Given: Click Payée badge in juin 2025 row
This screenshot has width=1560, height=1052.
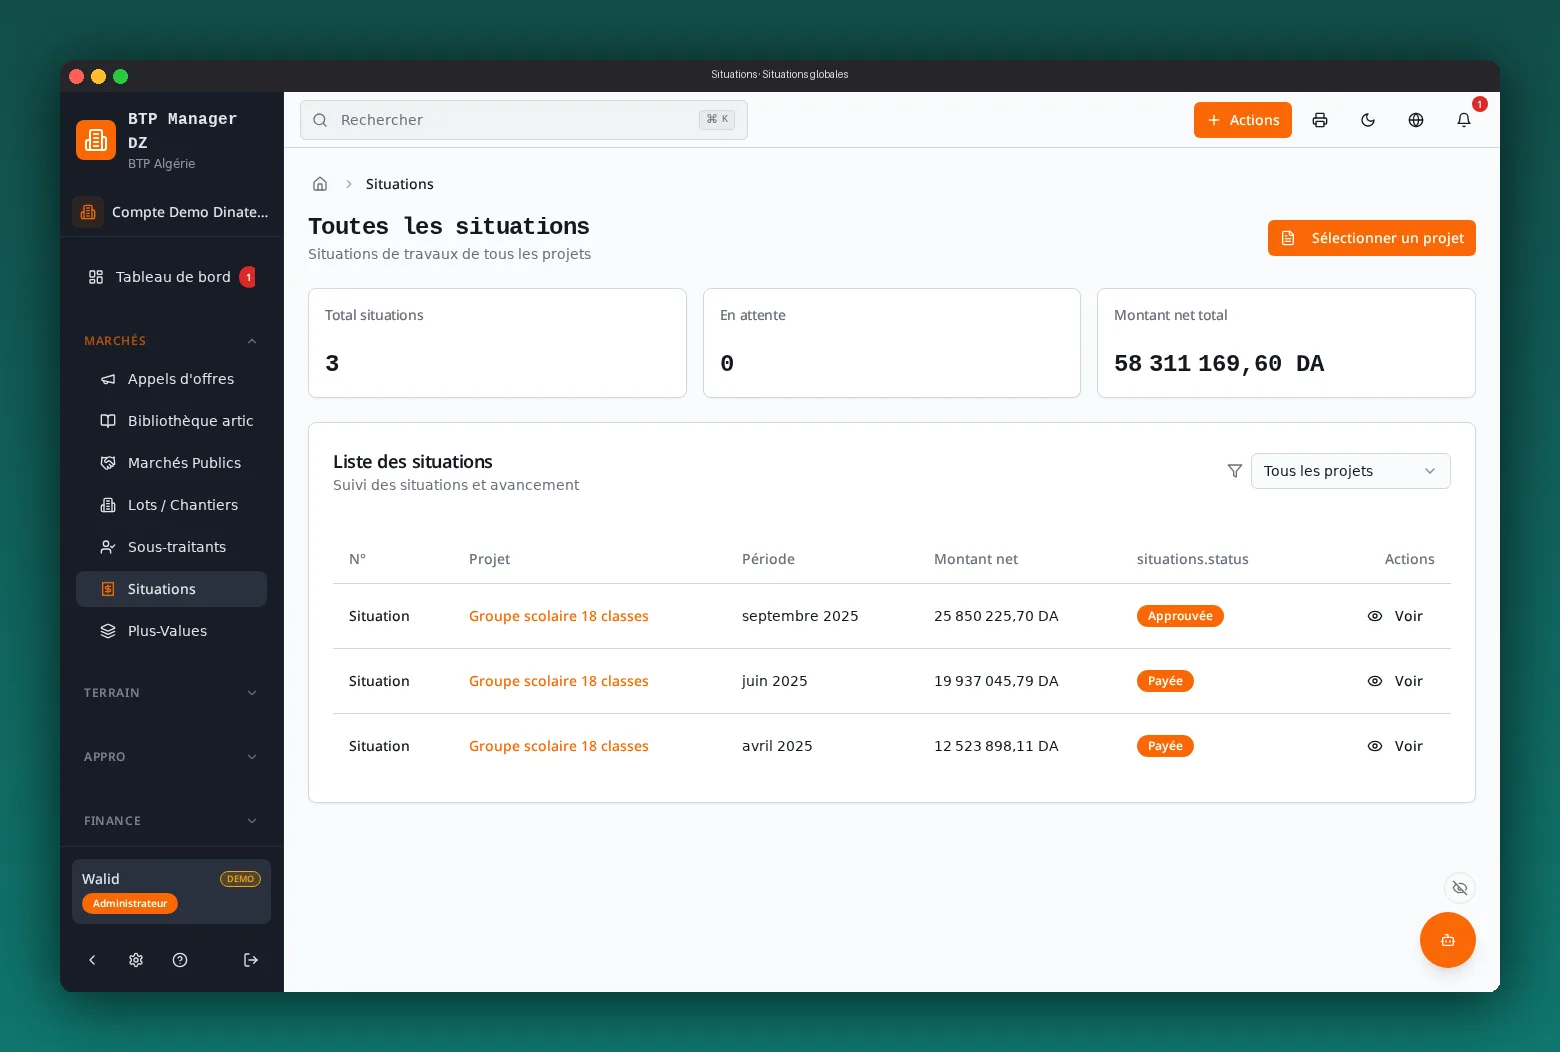Looking at the screenshot, I should point(1165,681).
